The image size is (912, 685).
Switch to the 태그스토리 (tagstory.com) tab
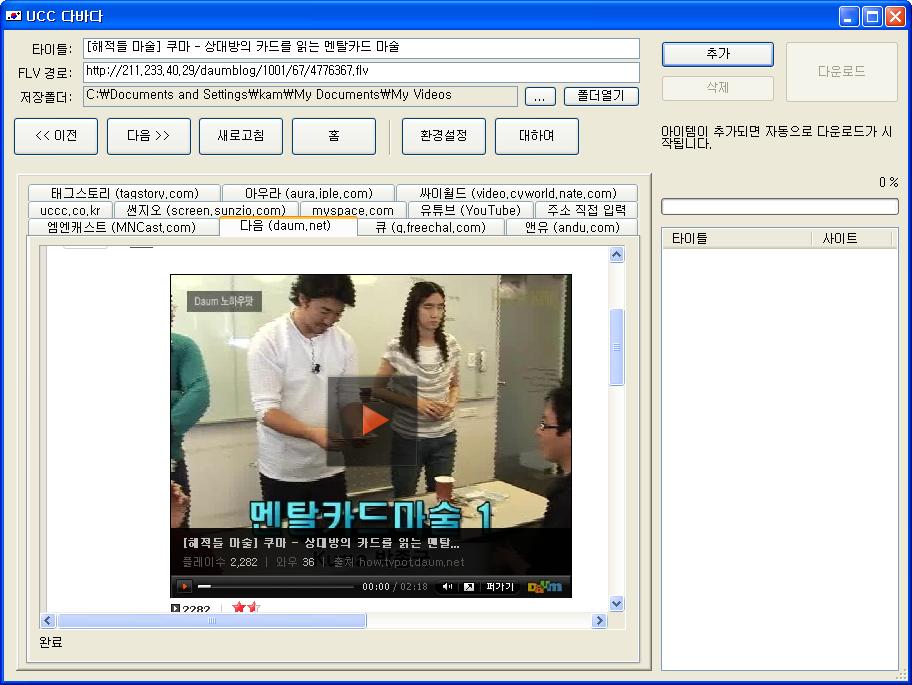point(124,193)
